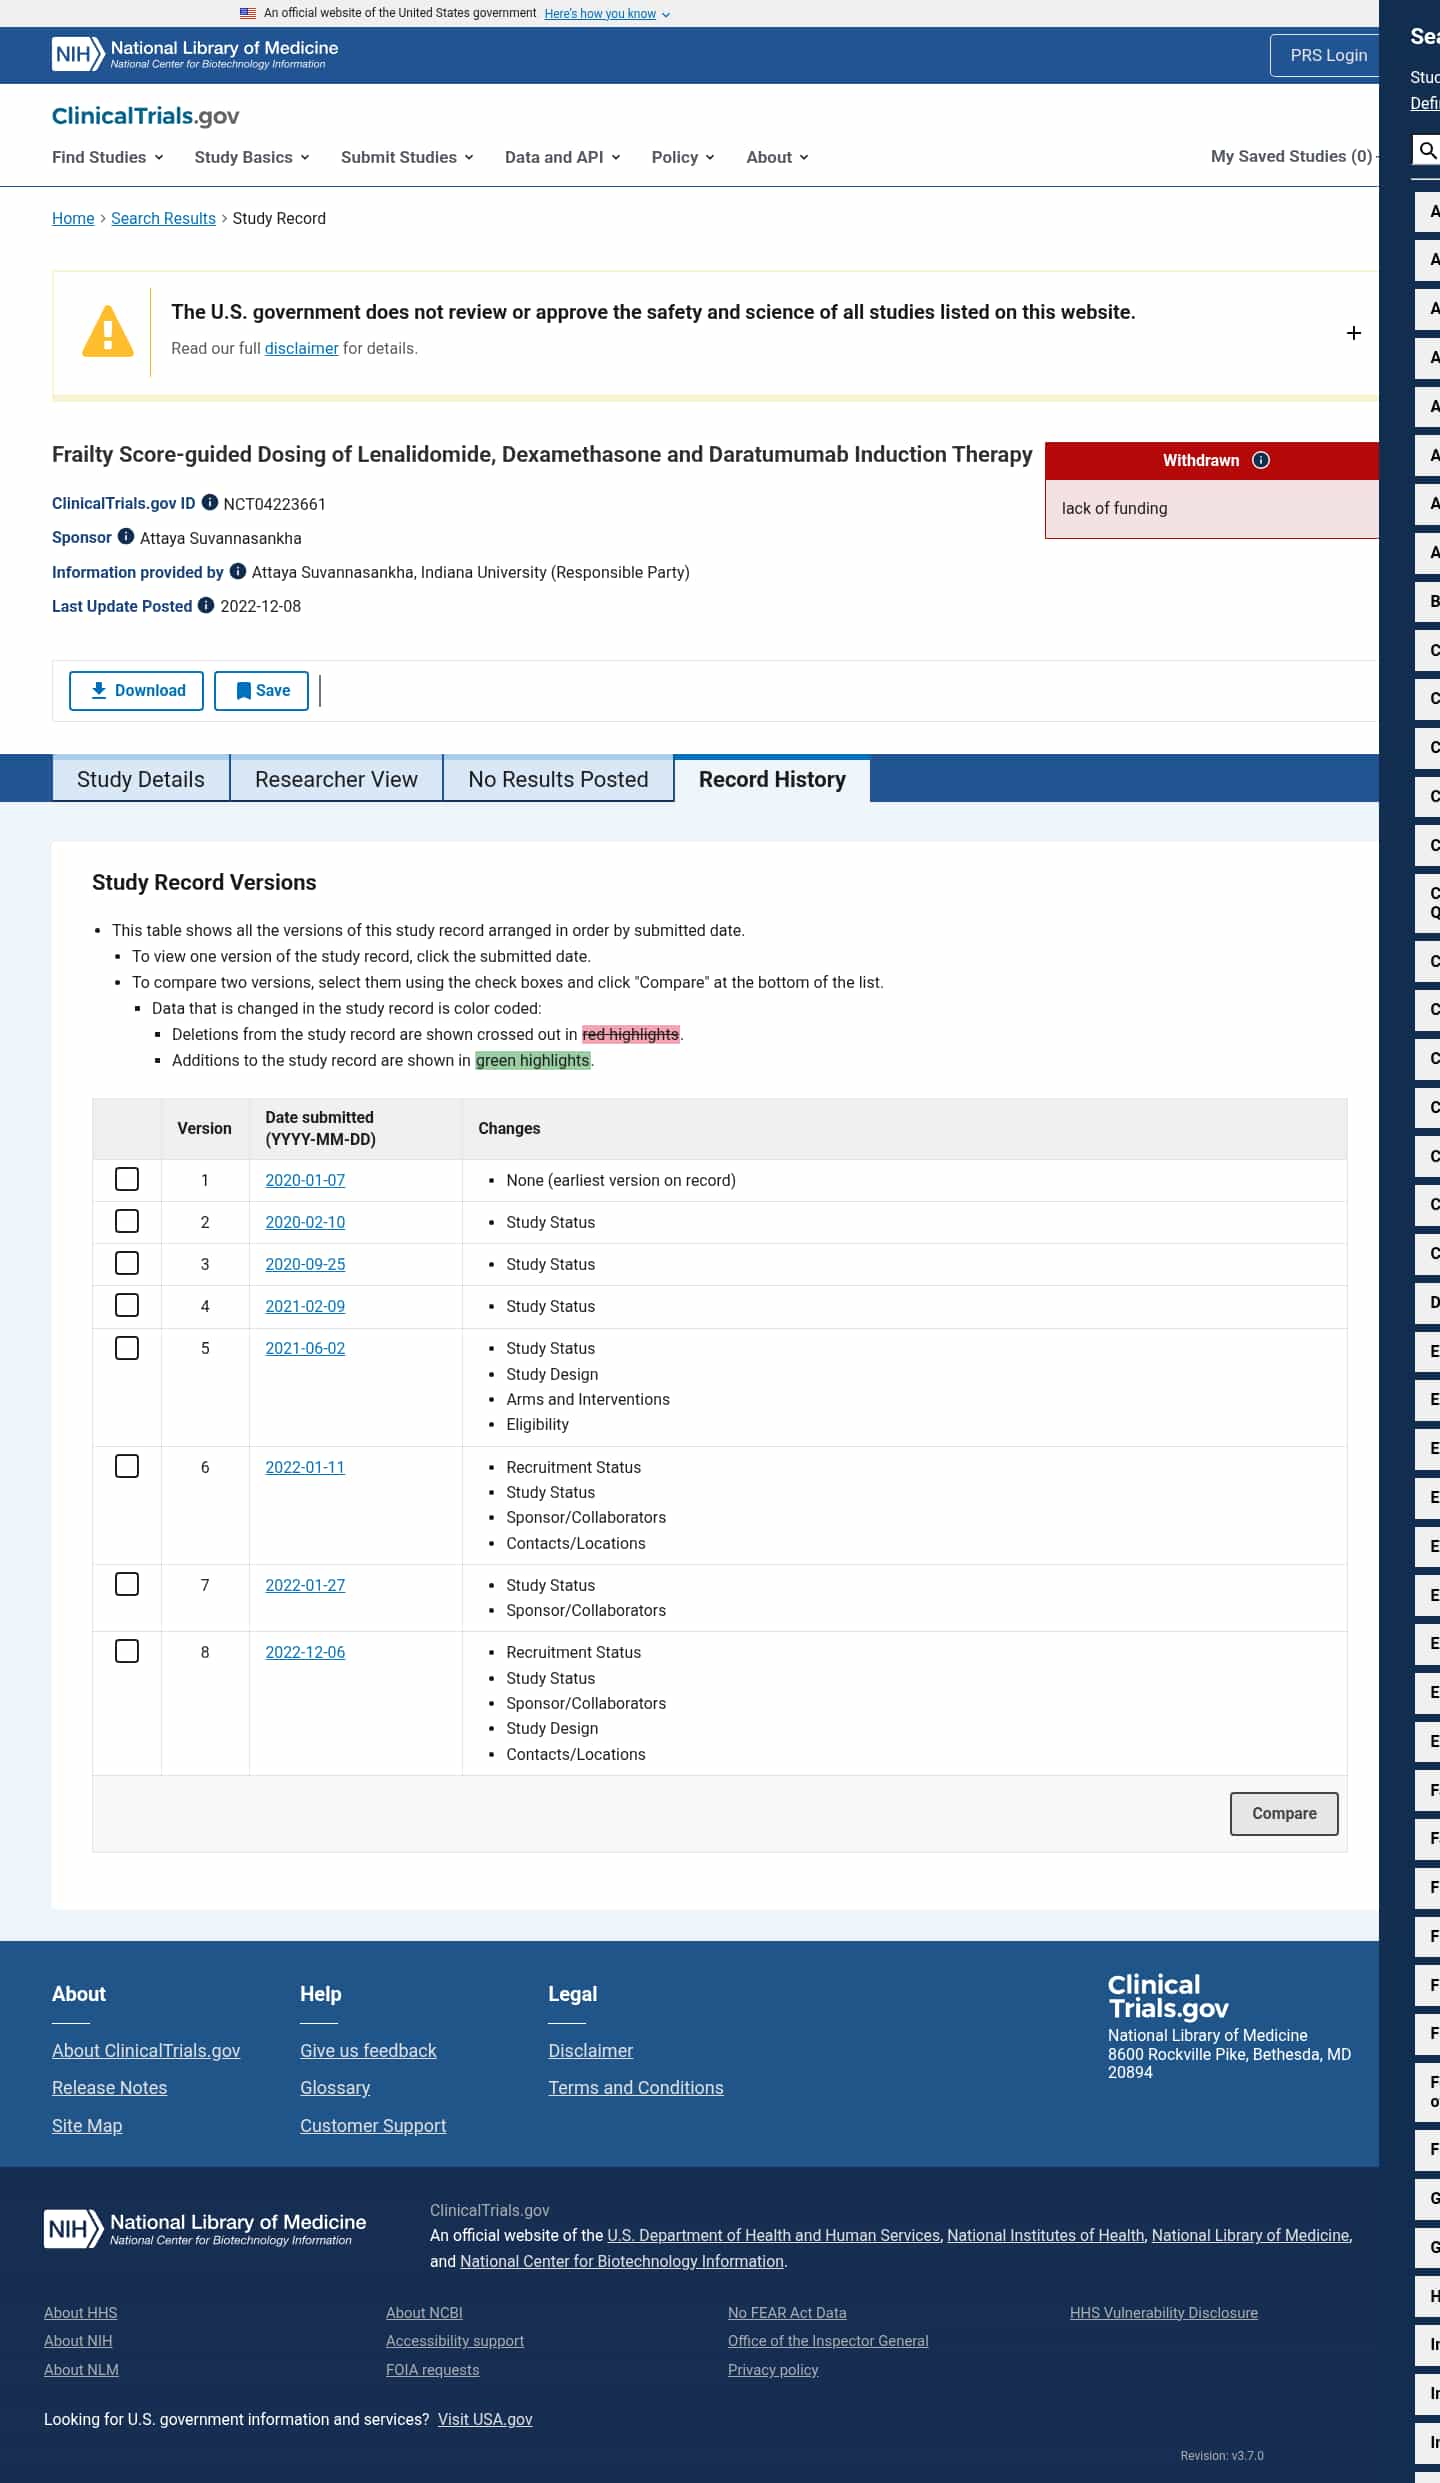Select the version 5 checkbox
This screenshot has height=2483, width=1440.
127,1348
